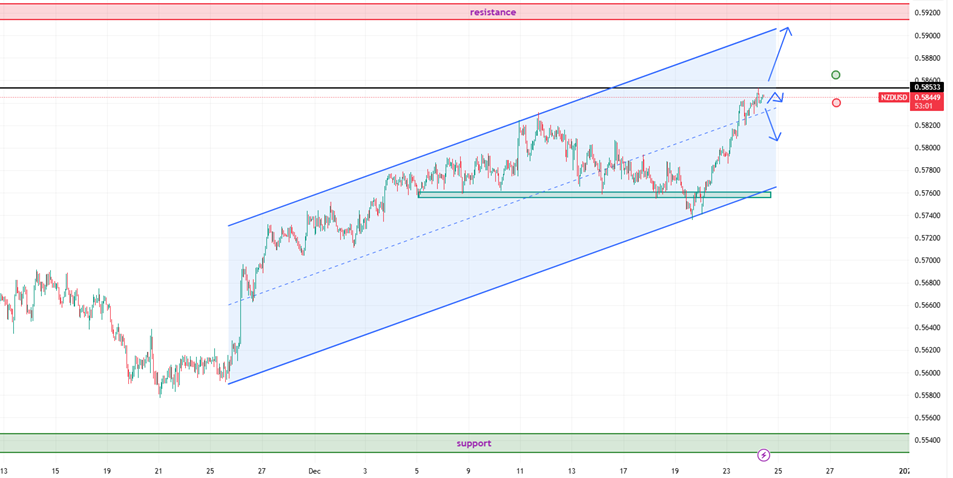The image size is (953, 478).
Task: Click the black 0.58533 price label
Action: [927, 87]
